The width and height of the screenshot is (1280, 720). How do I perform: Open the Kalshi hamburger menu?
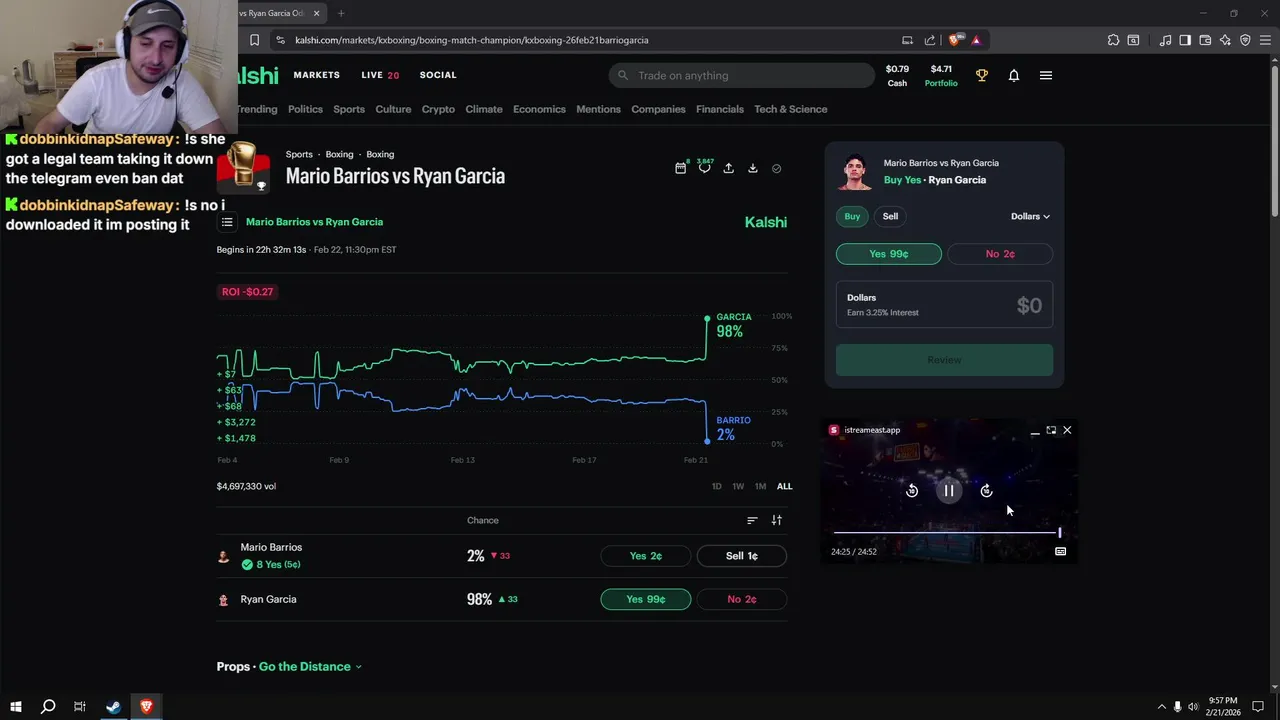(1046, 75)
